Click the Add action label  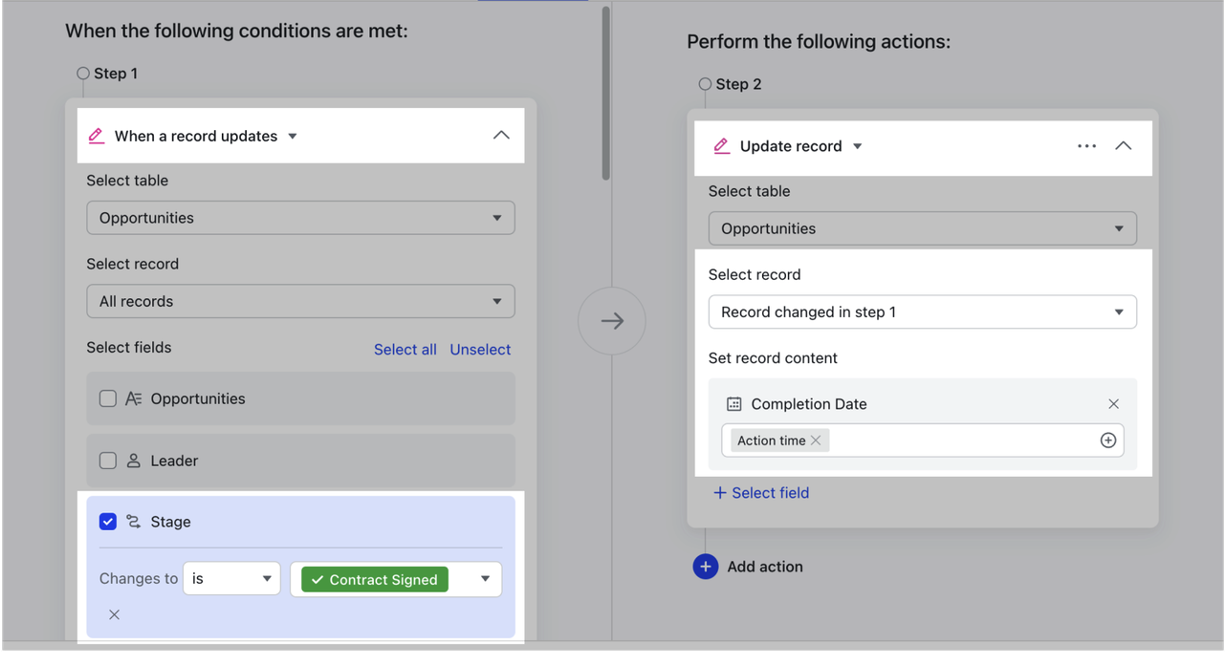point(765,566)
